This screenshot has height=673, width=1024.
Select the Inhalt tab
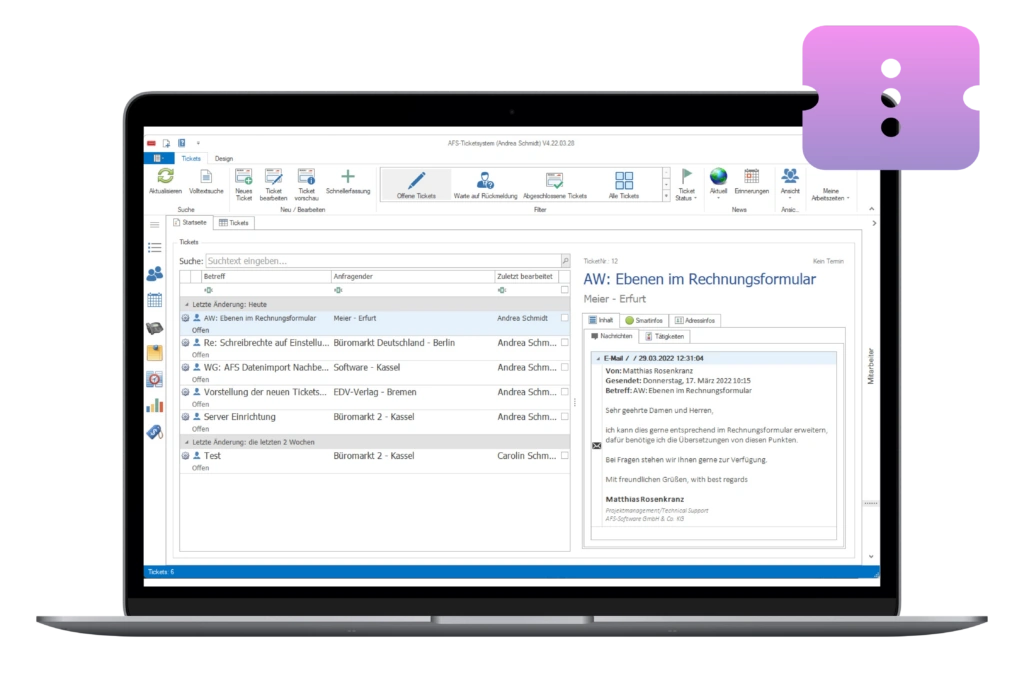[x=601, y=321]
